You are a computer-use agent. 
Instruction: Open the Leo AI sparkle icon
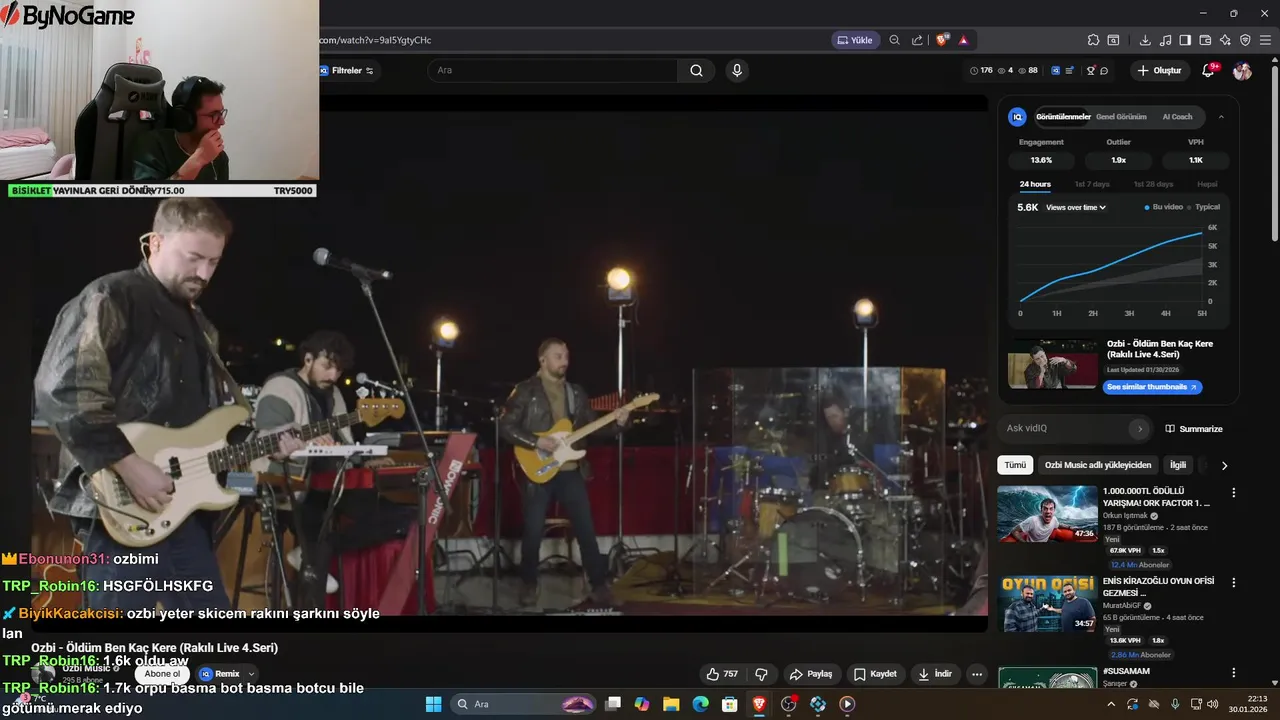tap(1225, 40)
